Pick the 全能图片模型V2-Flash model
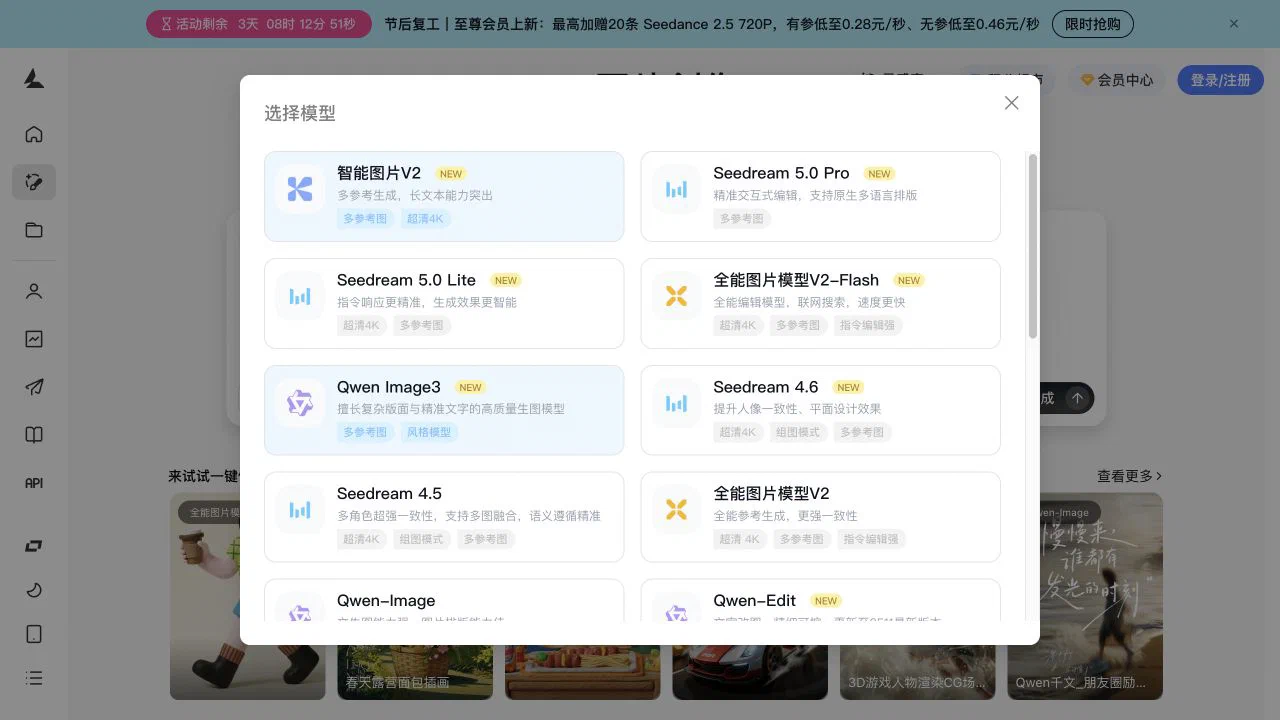 click(x=820, y=303)
